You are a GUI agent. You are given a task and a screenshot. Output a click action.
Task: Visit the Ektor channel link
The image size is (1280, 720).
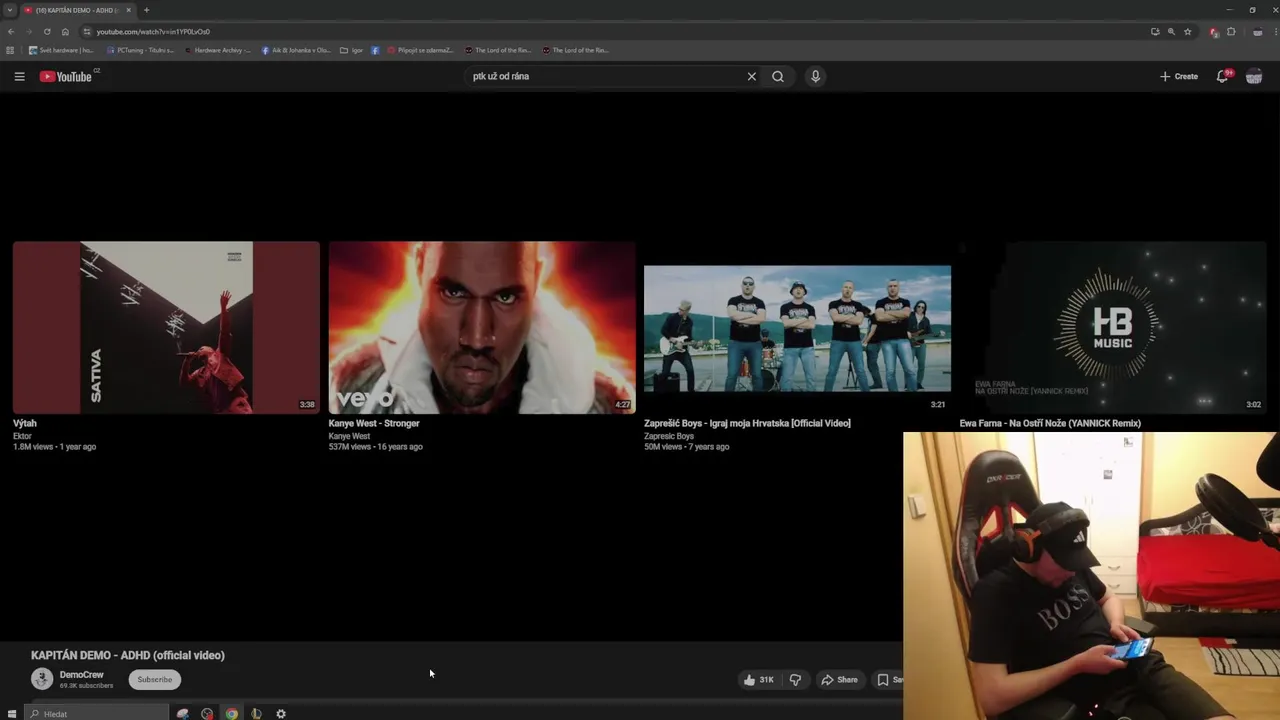tap(23, 436)
